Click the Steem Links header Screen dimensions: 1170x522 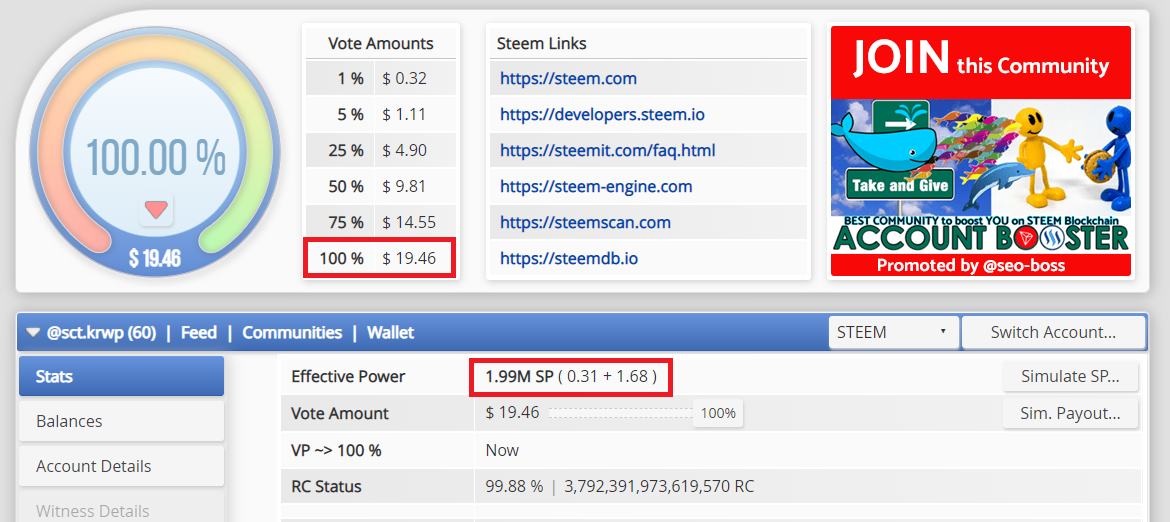542,43
